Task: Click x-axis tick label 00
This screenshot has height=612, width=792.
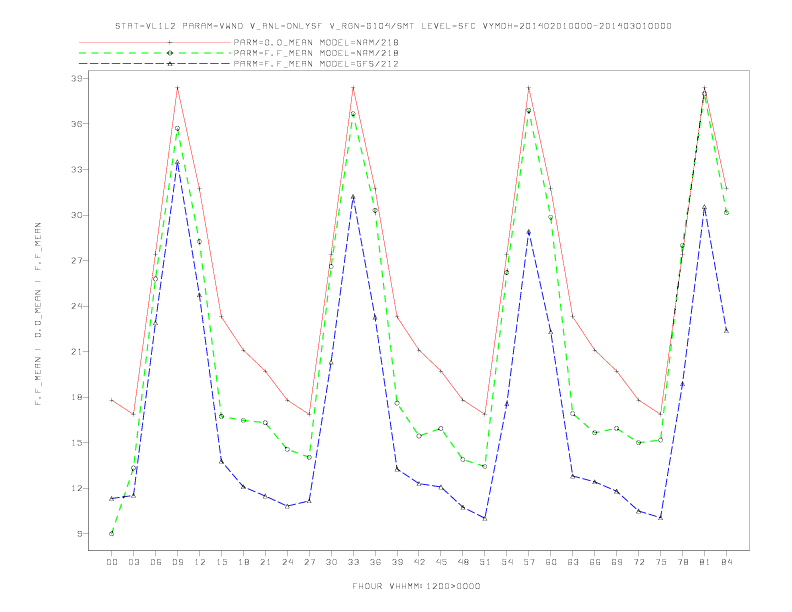Action: pyautogui.click(x=112, y=562)
